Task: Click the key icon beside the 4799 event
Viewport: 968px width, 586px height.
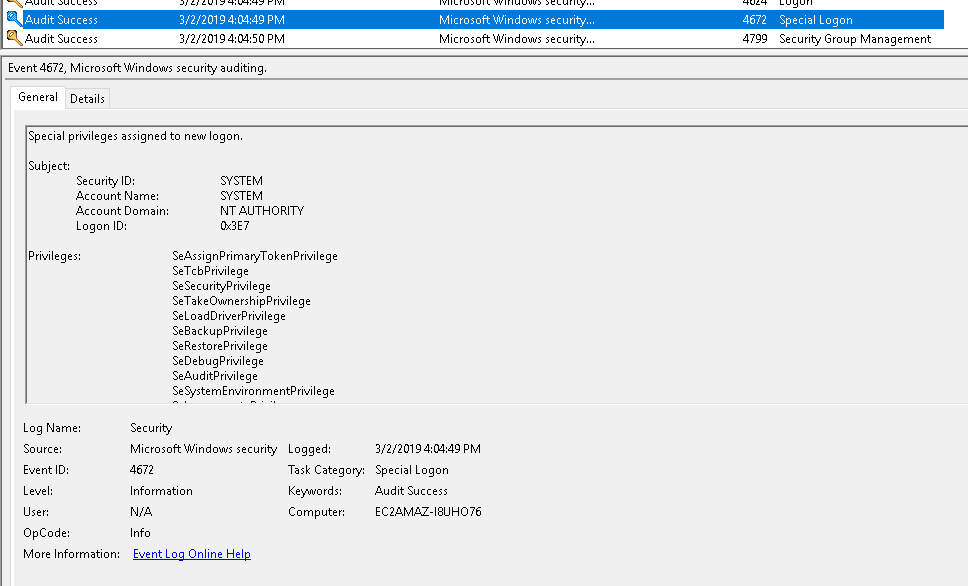Action: 14,39
